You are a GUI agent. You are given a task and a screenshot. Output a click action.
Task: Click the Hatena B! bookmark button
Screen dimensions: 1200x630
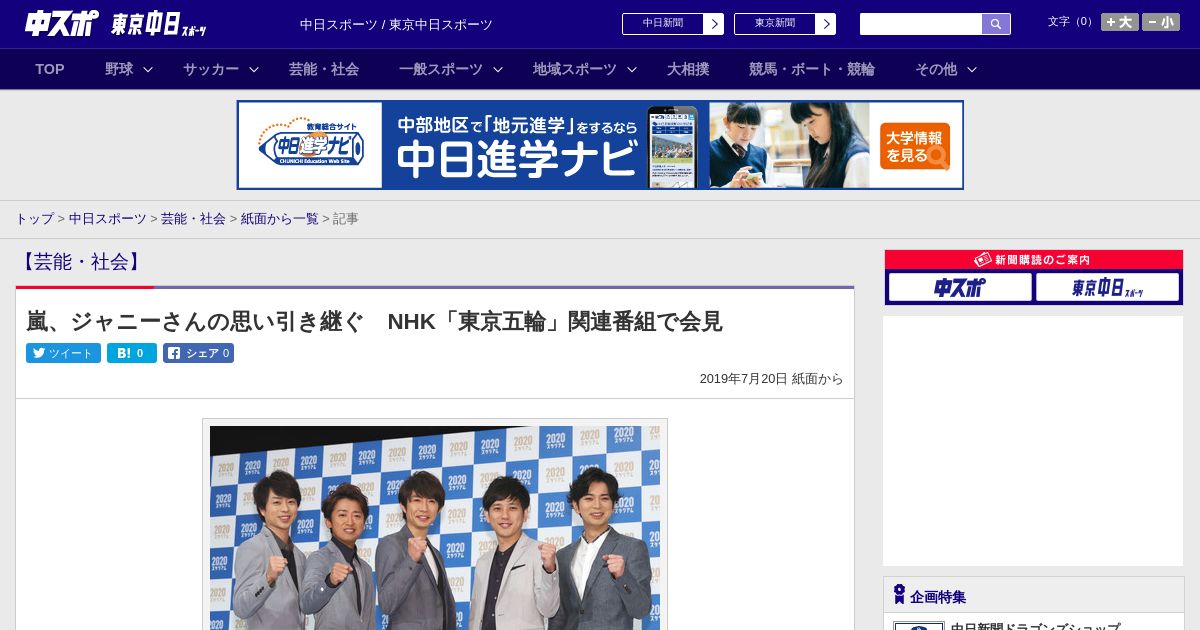[132, 353]
